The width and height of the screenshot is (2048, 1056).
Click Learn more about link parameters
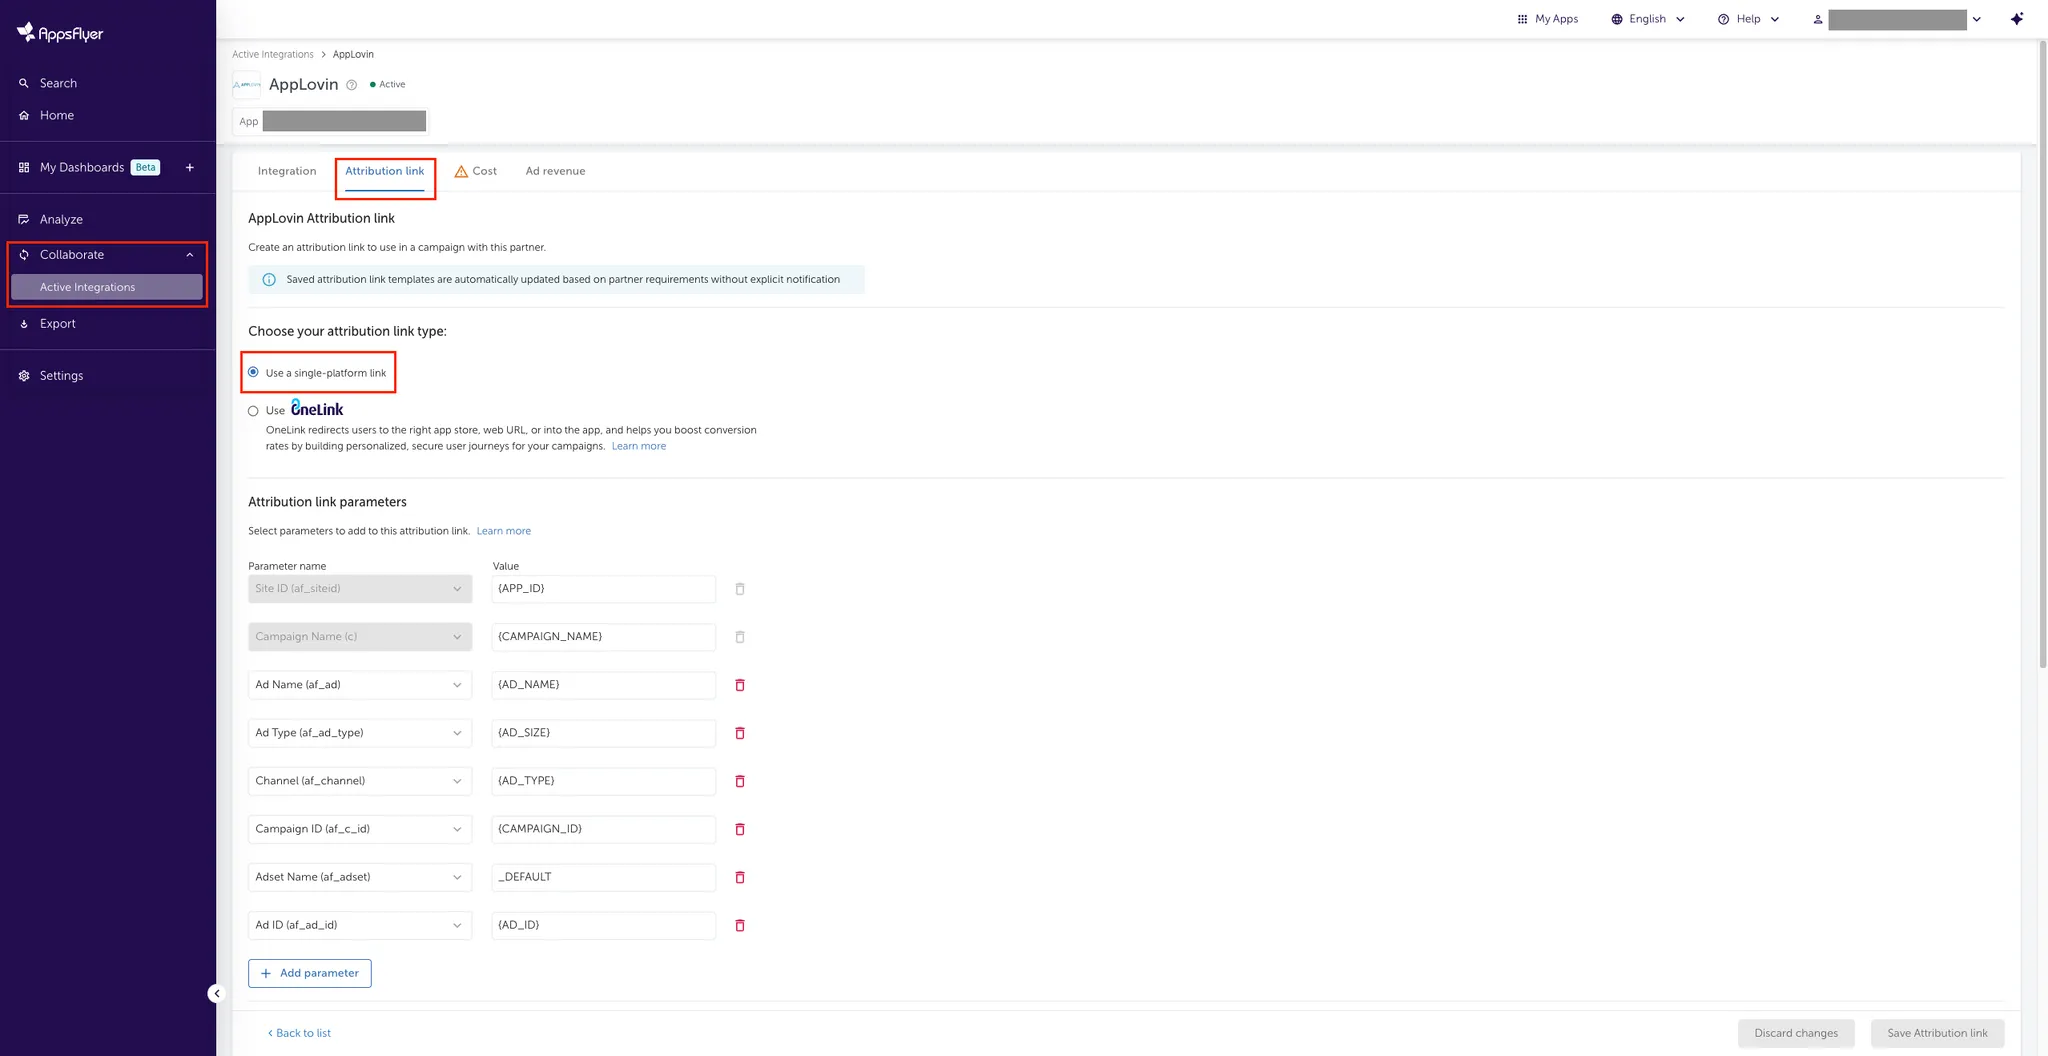(503, 531)
